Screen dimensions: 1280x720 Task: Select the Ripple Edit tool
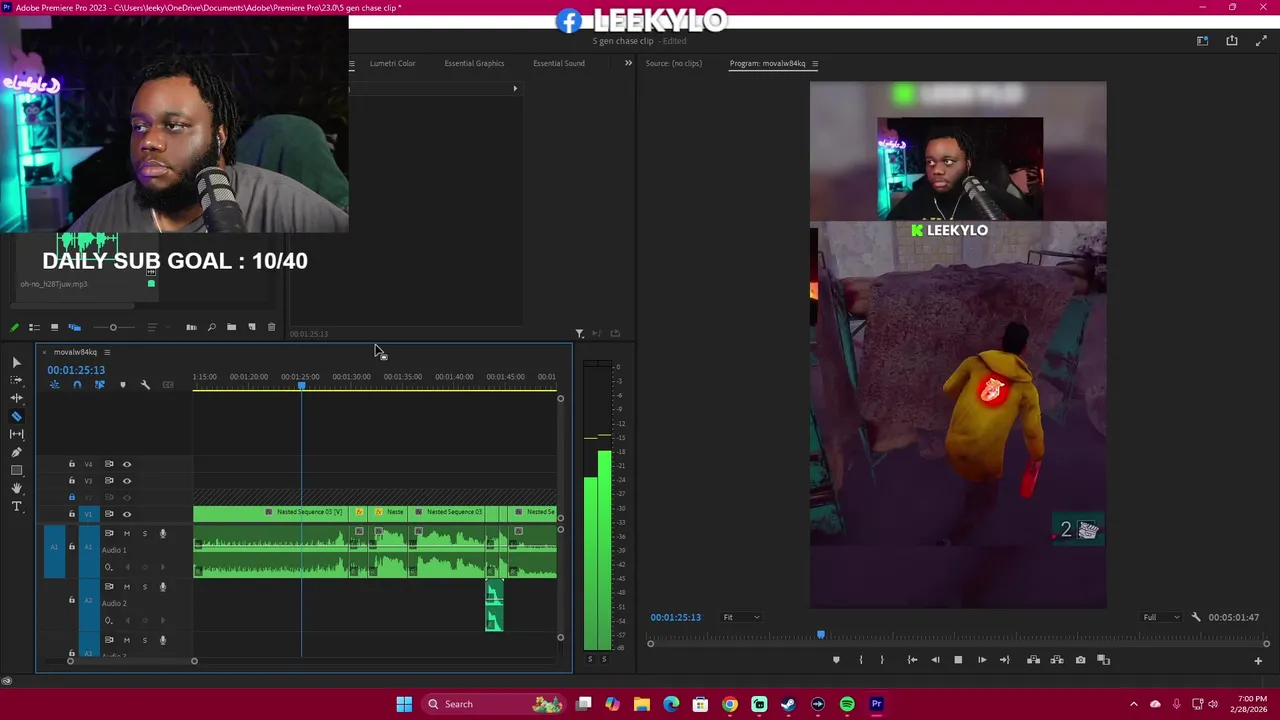[17, 398]
